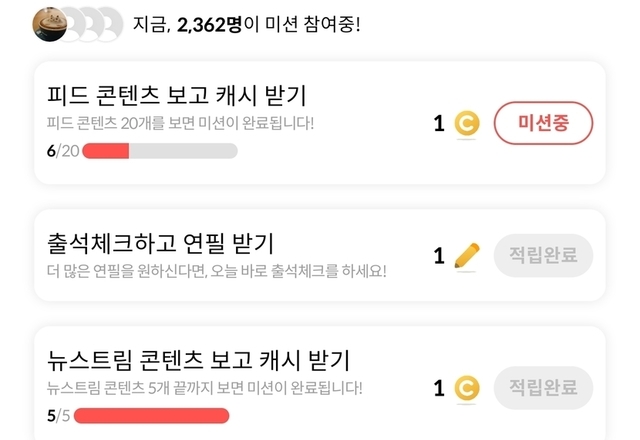
Task: Tap the 뉴스트림 5개 mission description
Action: pos(205,387)
